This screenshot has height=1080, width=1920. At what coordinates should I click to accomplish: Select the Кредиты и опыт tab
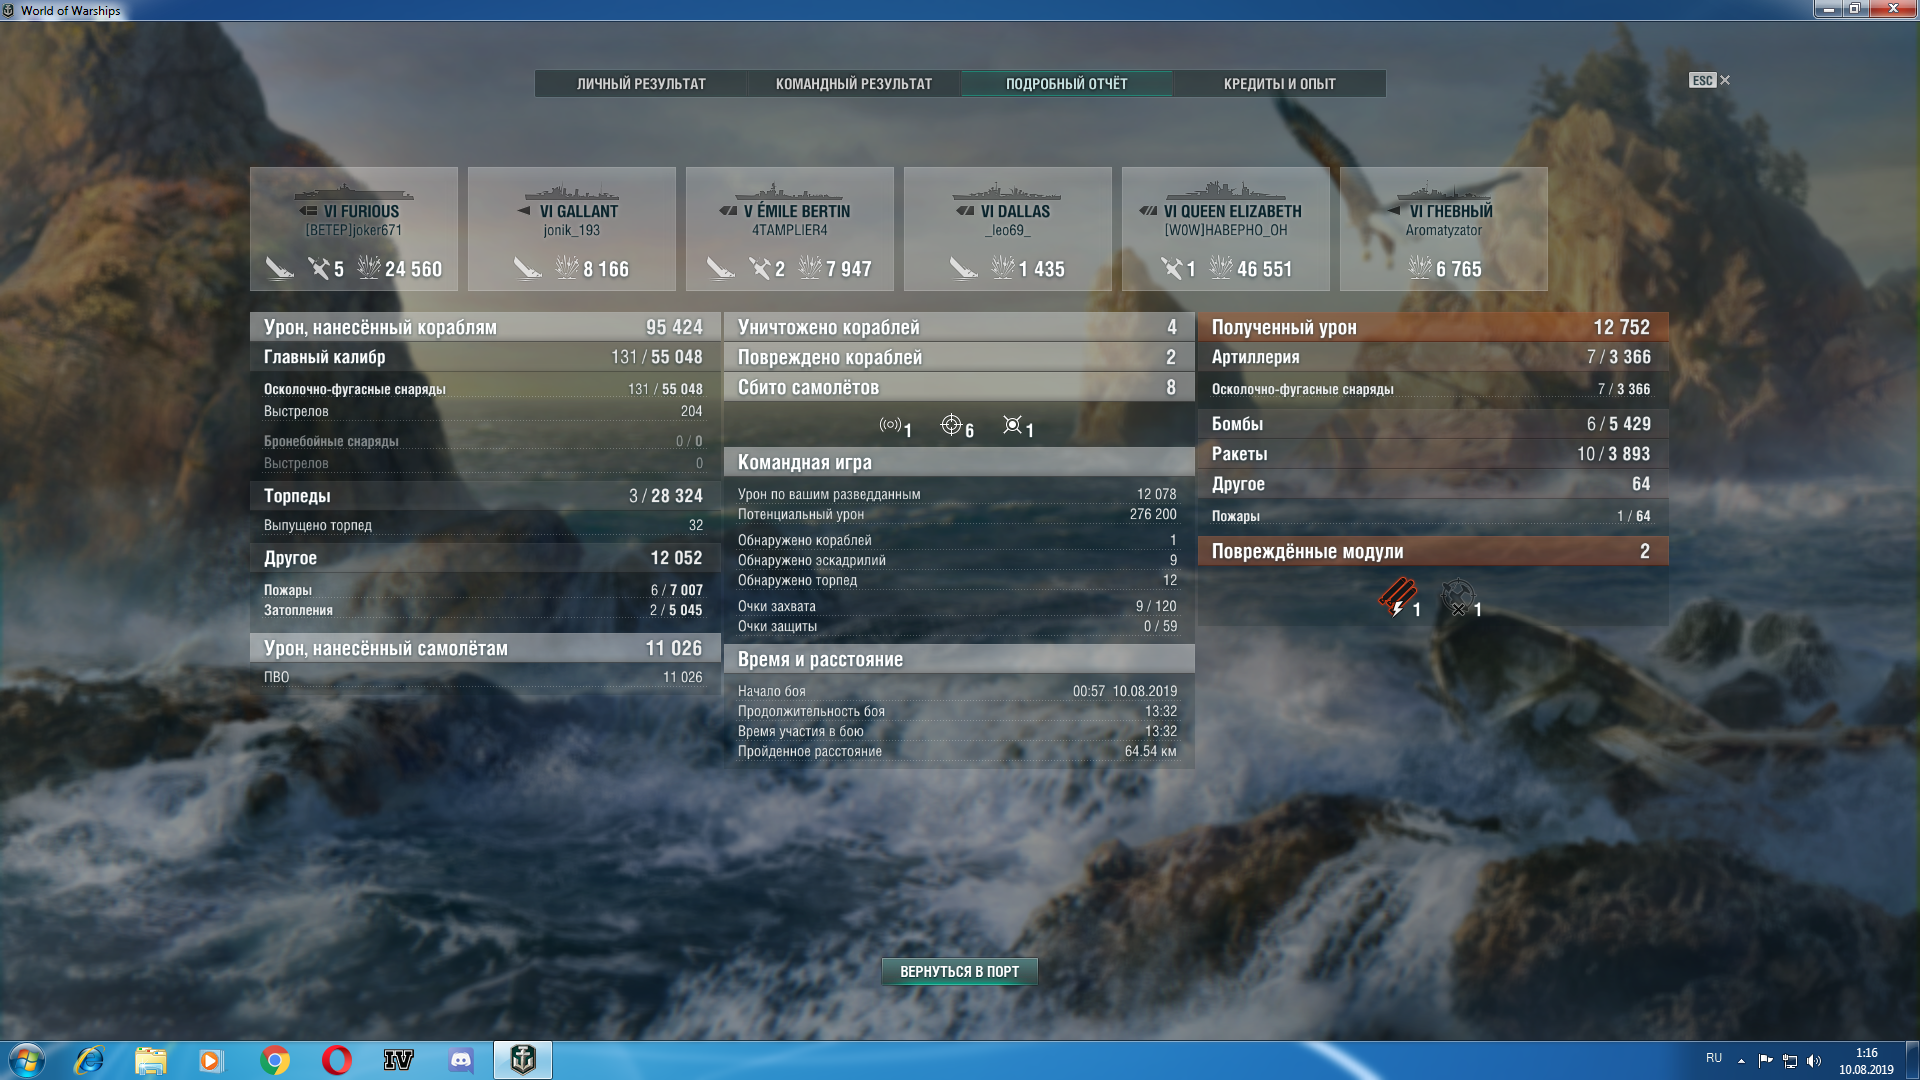click(x=1279, y=84)
